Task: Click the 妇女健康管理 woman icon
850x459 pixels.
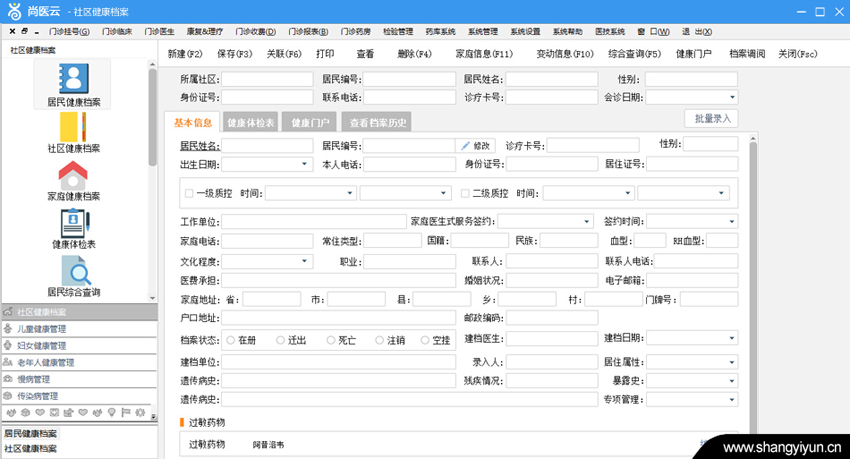Action: pyautogui.click(x=8, y=346)
